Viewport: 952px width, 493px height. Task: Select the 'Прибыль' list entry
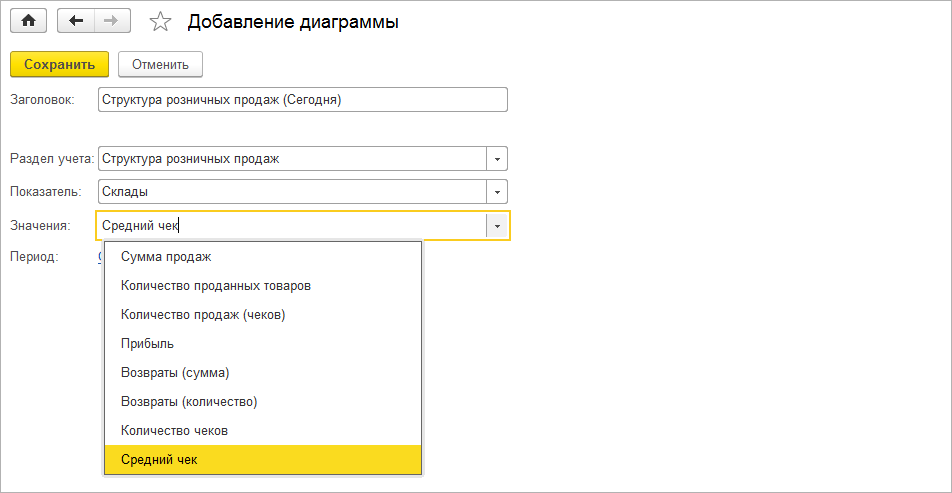[147, 344]
